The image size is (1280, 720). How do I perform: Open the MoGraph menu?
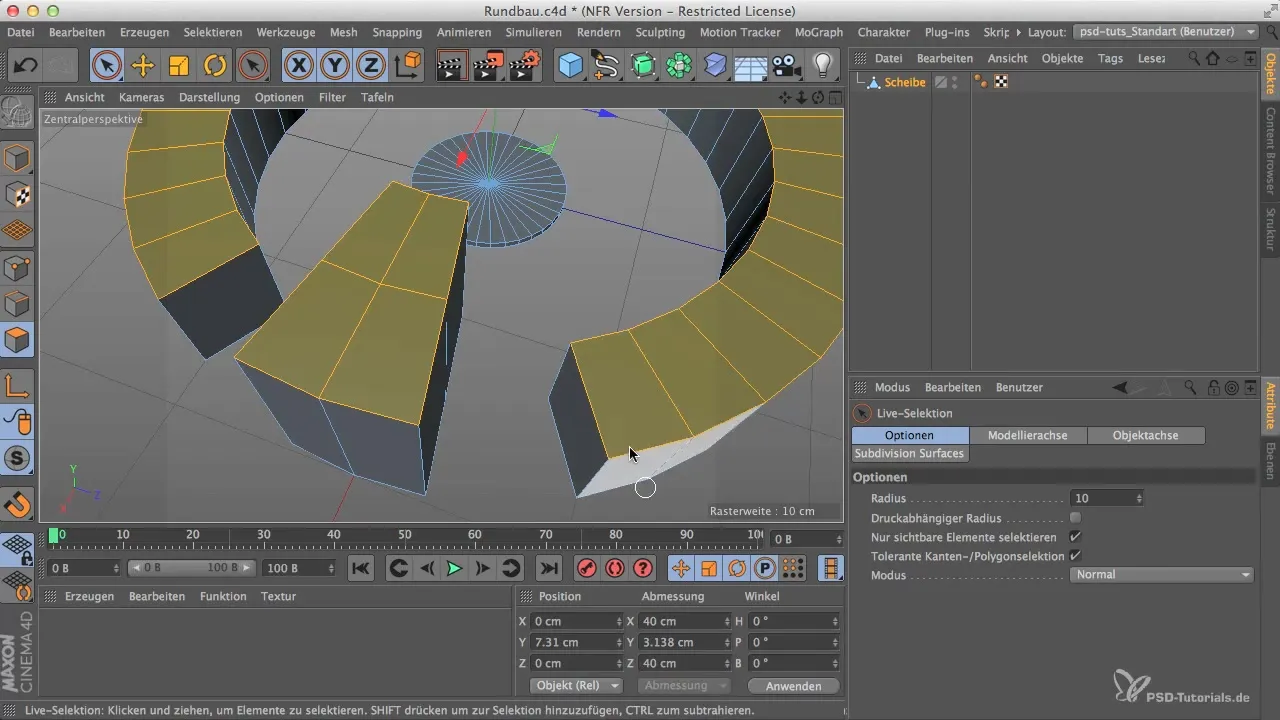click(819, 32)
